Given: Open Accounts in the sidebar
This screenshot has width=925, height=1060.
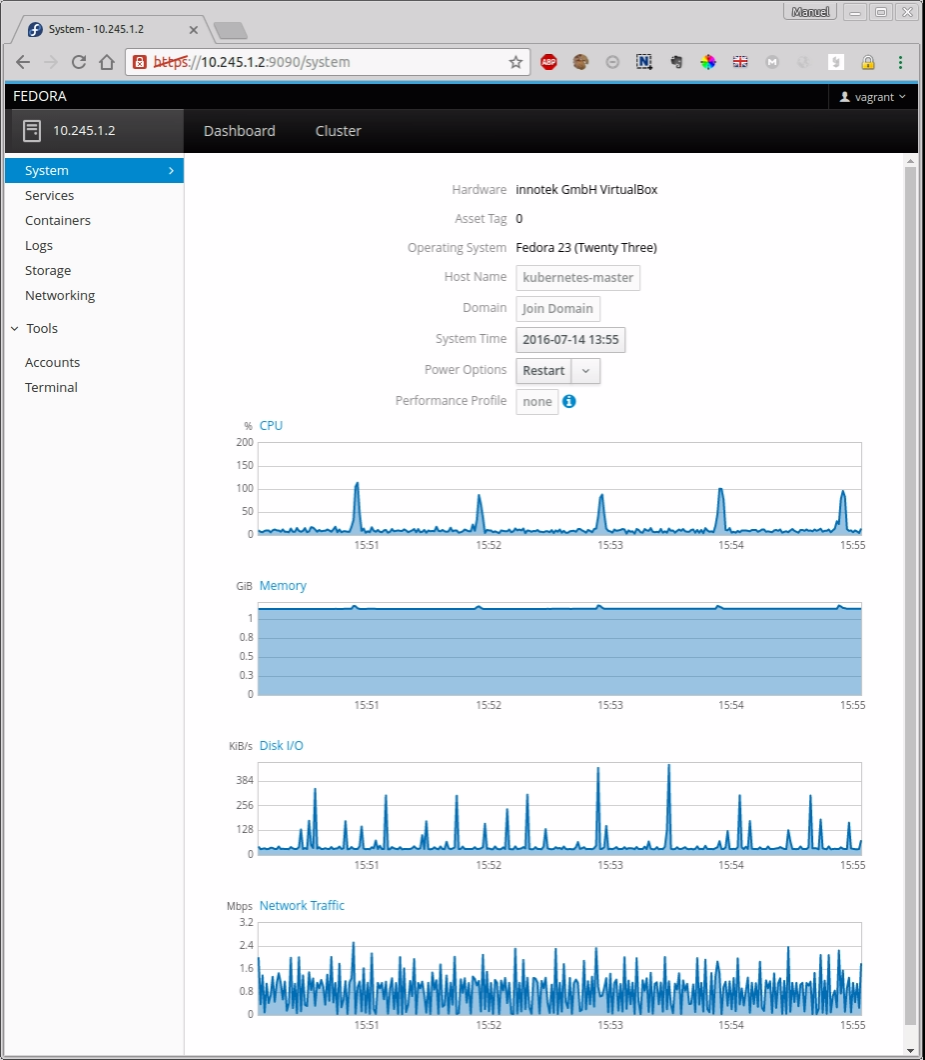Looking at the screenshot, I should coord(52,362).
